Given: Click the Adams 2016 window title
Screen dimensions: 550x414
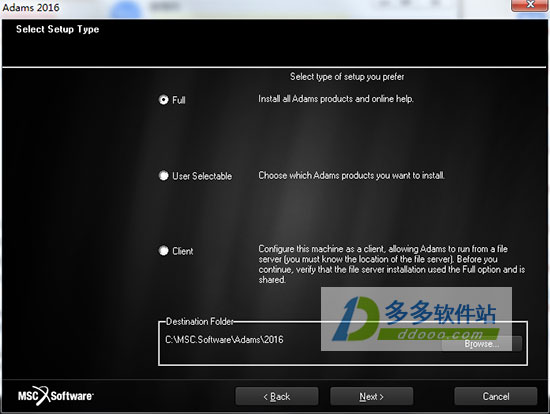Looking at the screenshot, I should click(x=31, y=7).
